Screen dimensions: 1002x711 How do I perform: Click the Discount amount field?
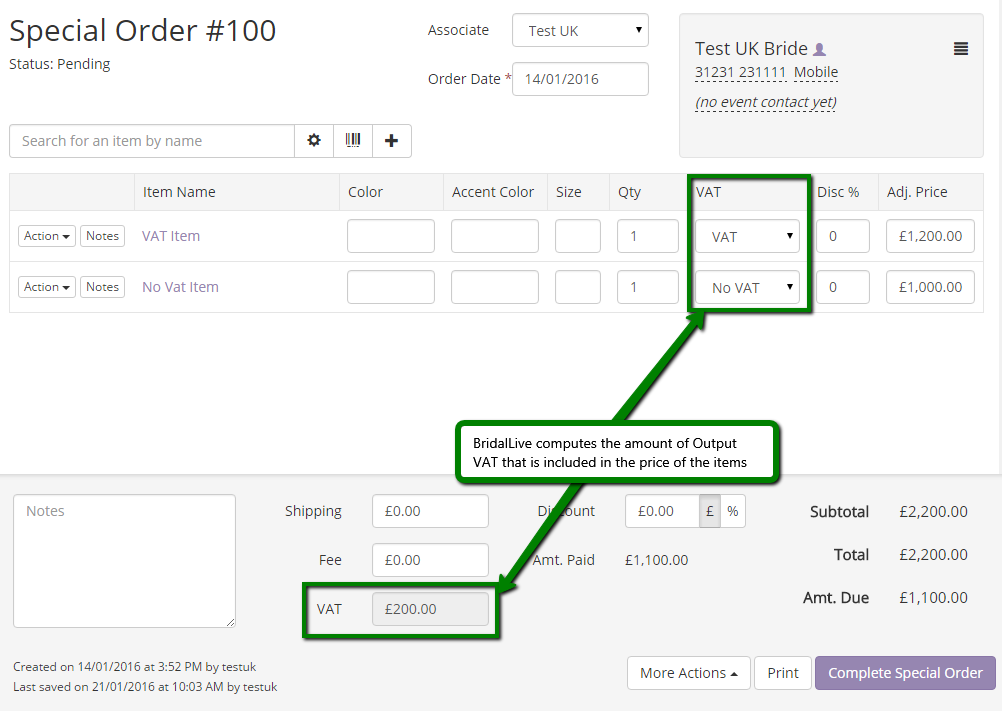tap(662, 511)
